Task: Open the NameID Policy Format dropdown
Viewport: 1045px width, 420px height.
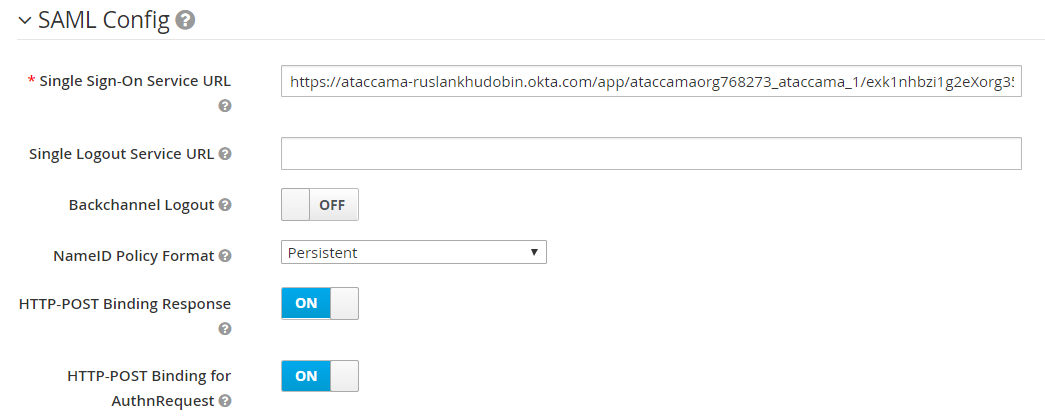Action: 413,253
